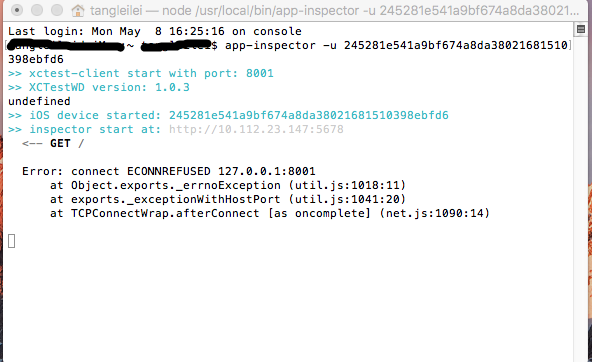
Task: Click the terminal cursor block below the error
Action: click(12, 241)
